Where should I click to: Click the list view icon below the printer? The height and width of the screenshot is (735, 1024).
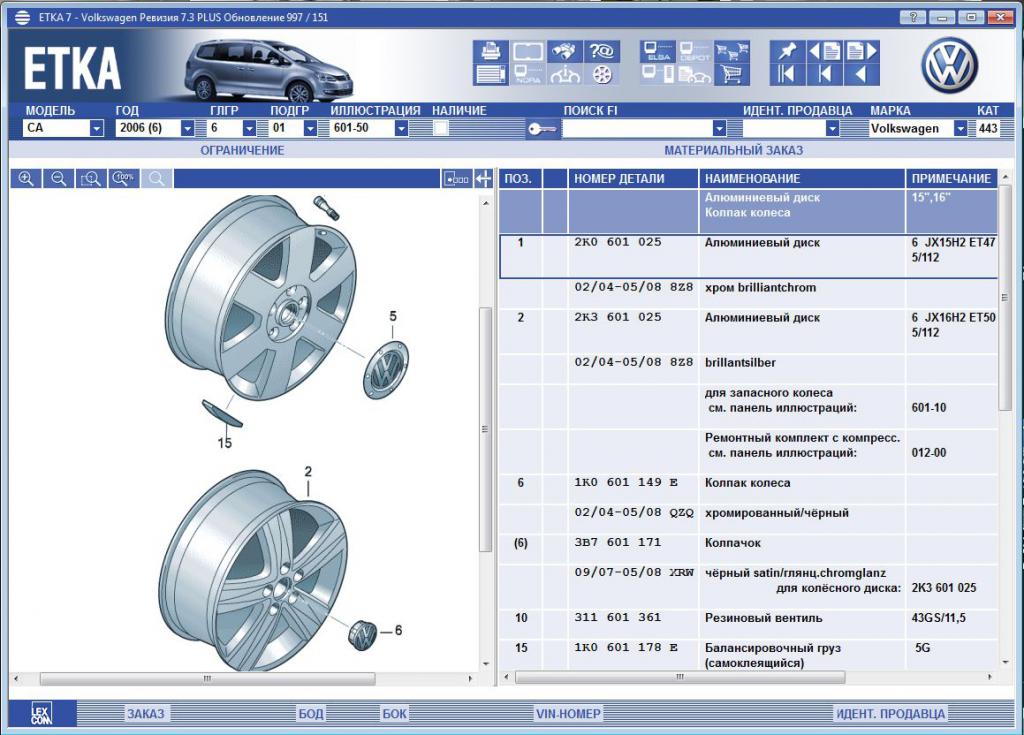490,74
